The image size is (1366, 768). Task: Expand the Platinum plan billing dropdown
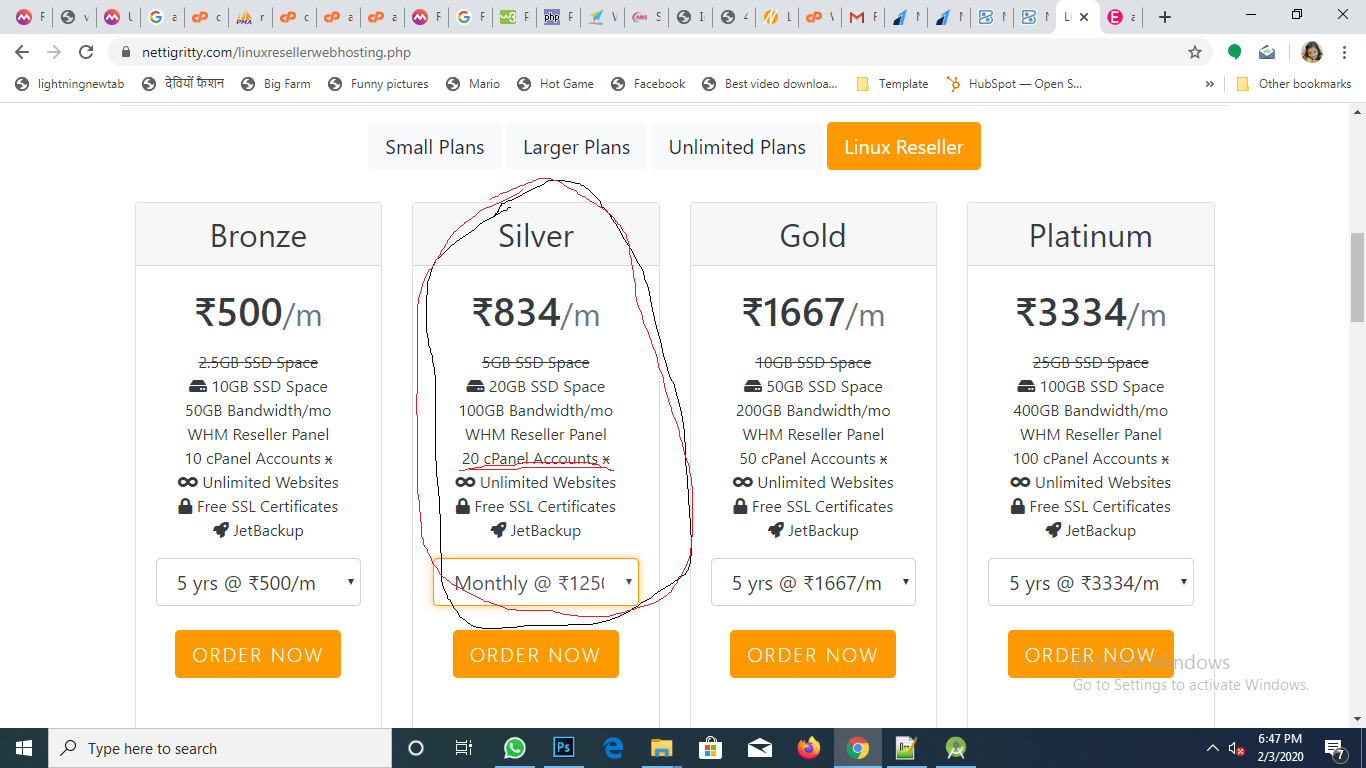tap(1090, 583)
